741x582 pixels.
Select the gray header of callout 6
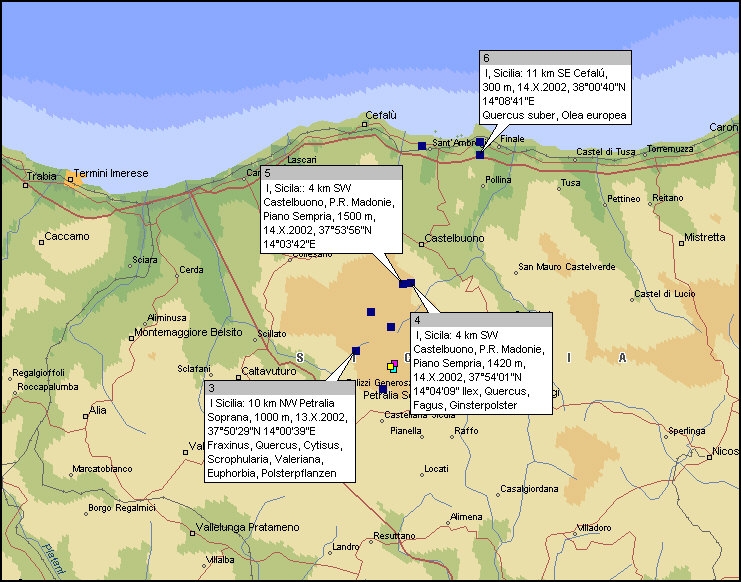(x=555, y=57)
